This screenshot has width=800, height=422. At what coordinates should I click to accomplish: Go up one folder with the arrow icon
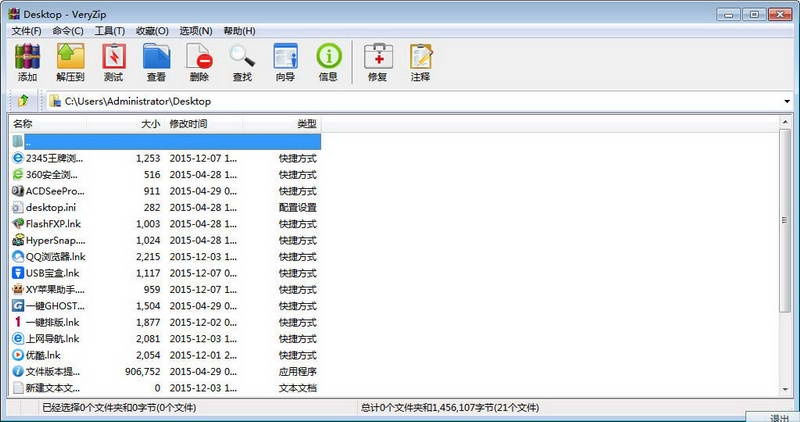(x=22, y=101)
